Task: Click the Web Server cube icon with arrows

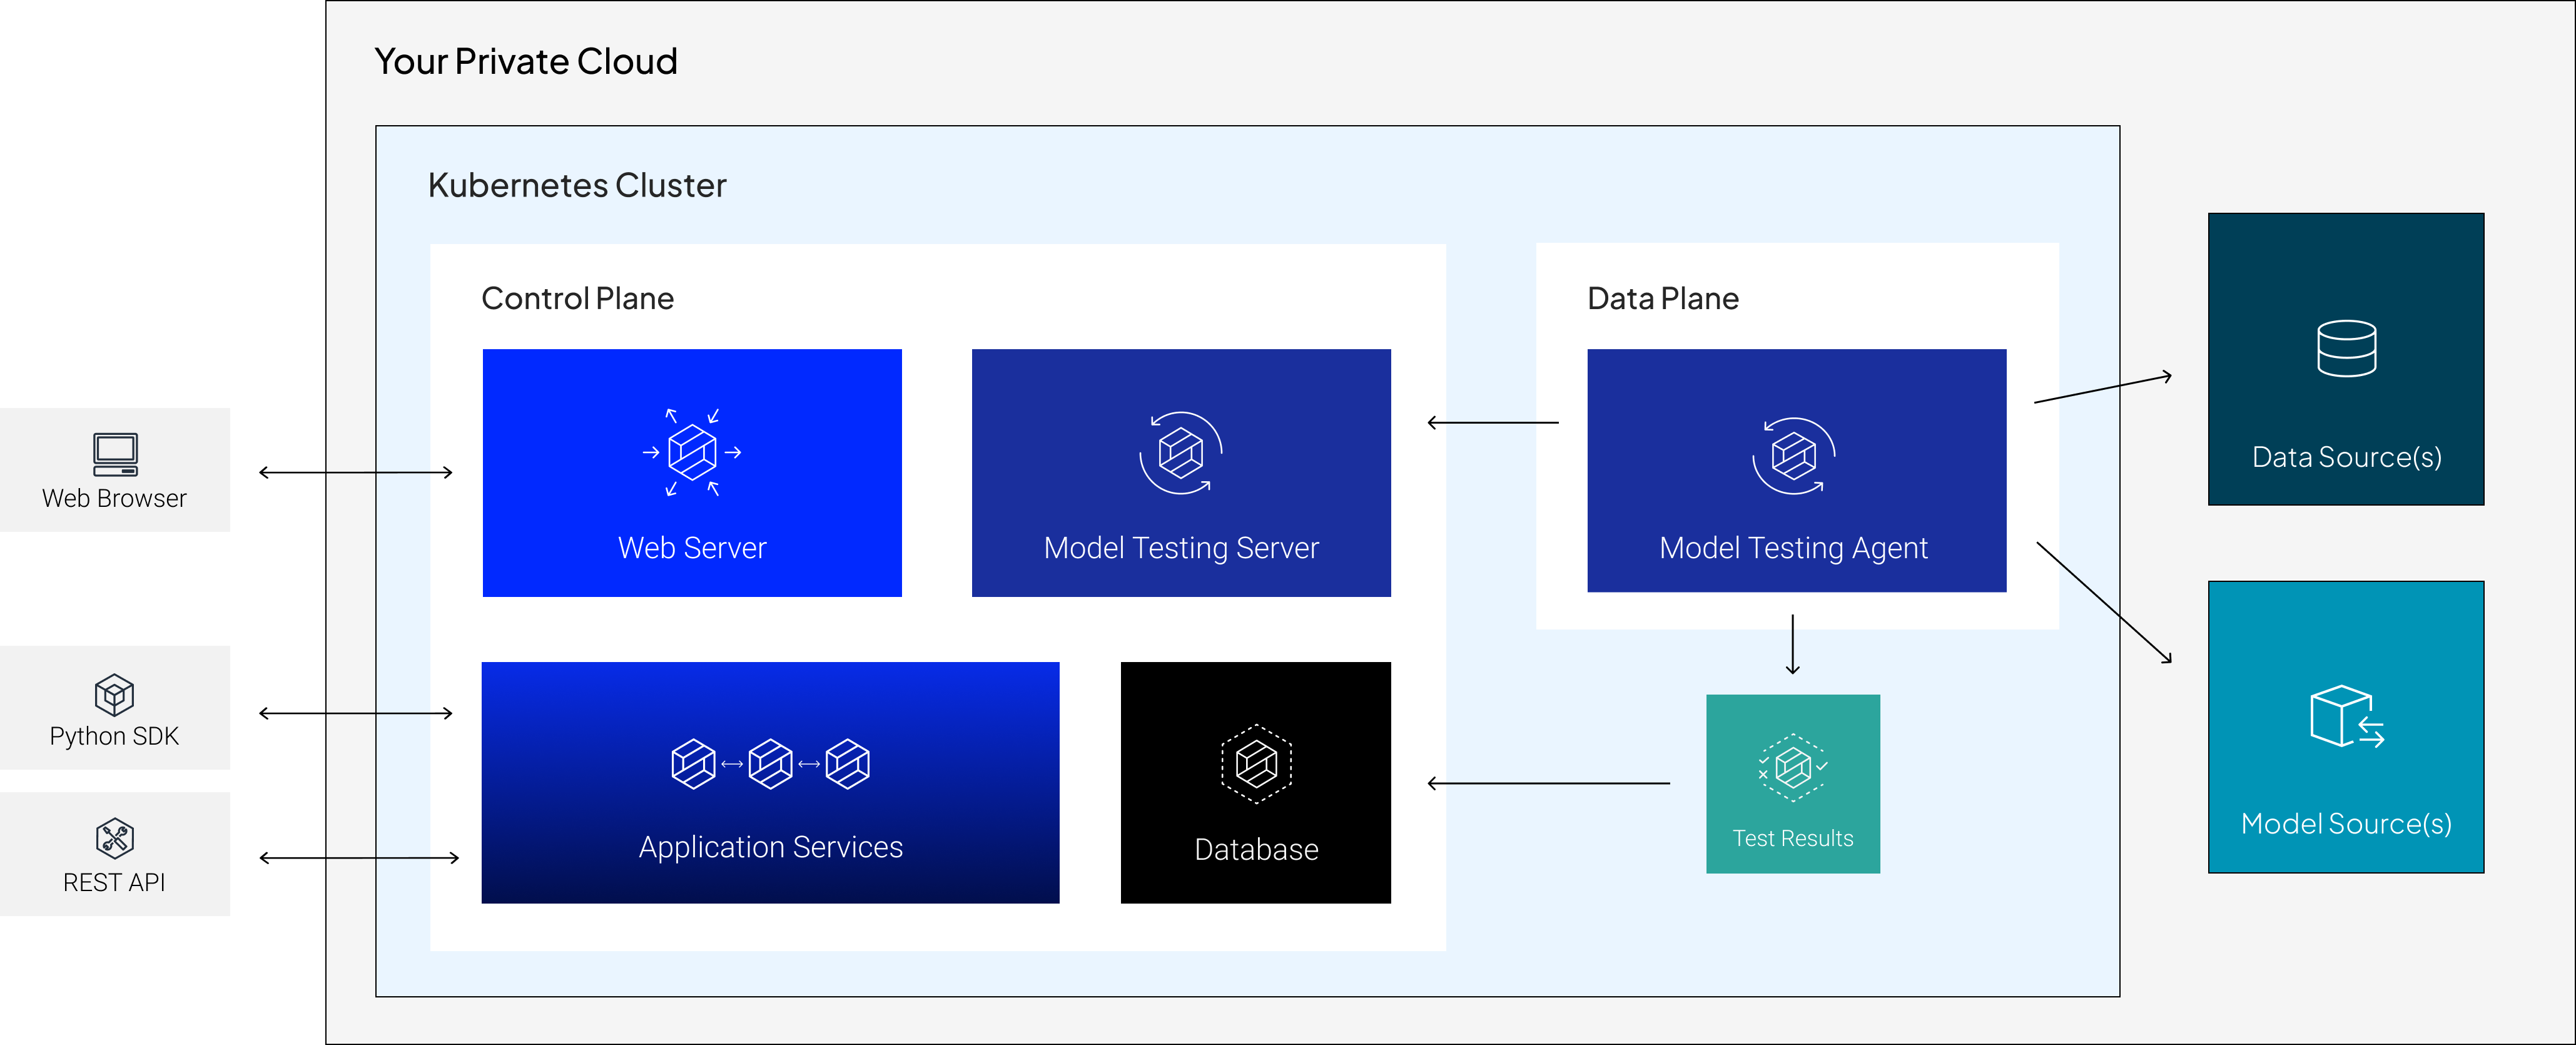Action: point(692,452)
